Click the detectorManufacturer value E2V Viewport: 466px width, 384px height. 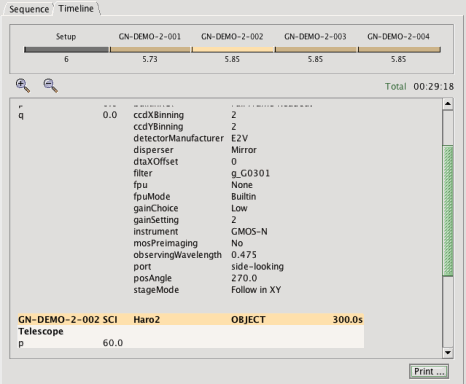[x=240, y=138]
